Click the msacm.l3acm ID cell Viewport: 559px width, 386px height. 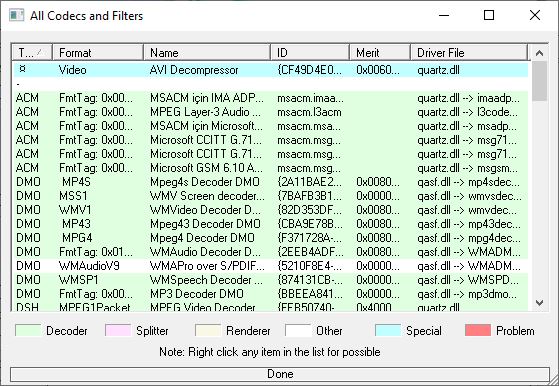pos(309,112)
